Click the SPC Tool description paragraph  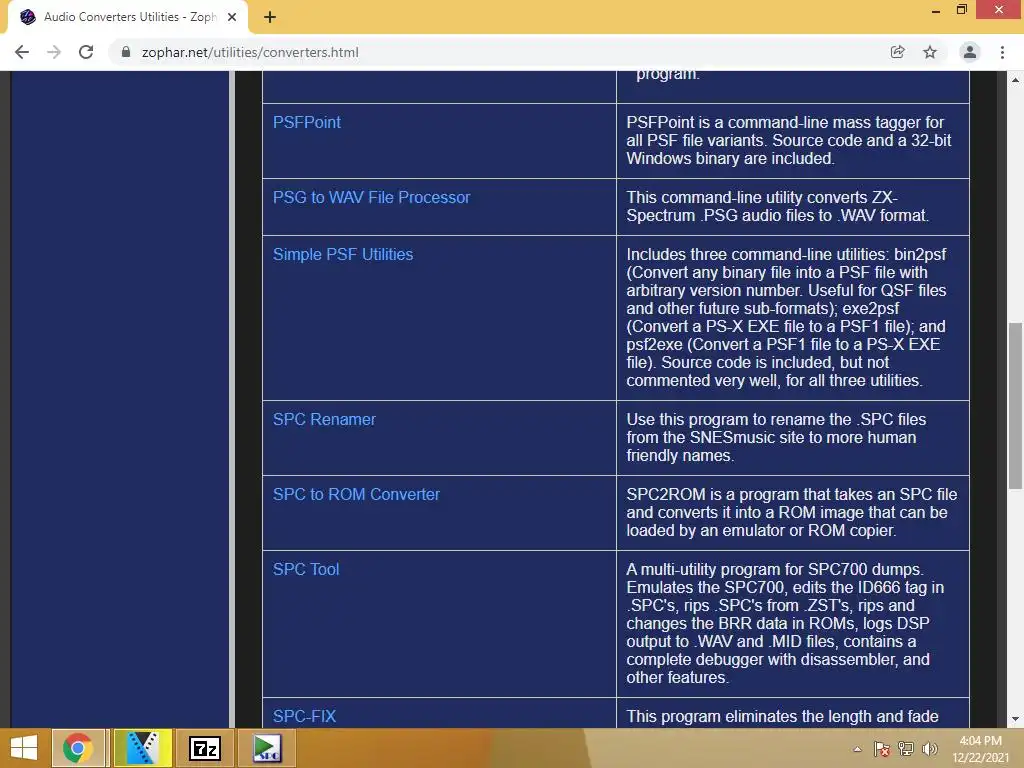[785, 624]
